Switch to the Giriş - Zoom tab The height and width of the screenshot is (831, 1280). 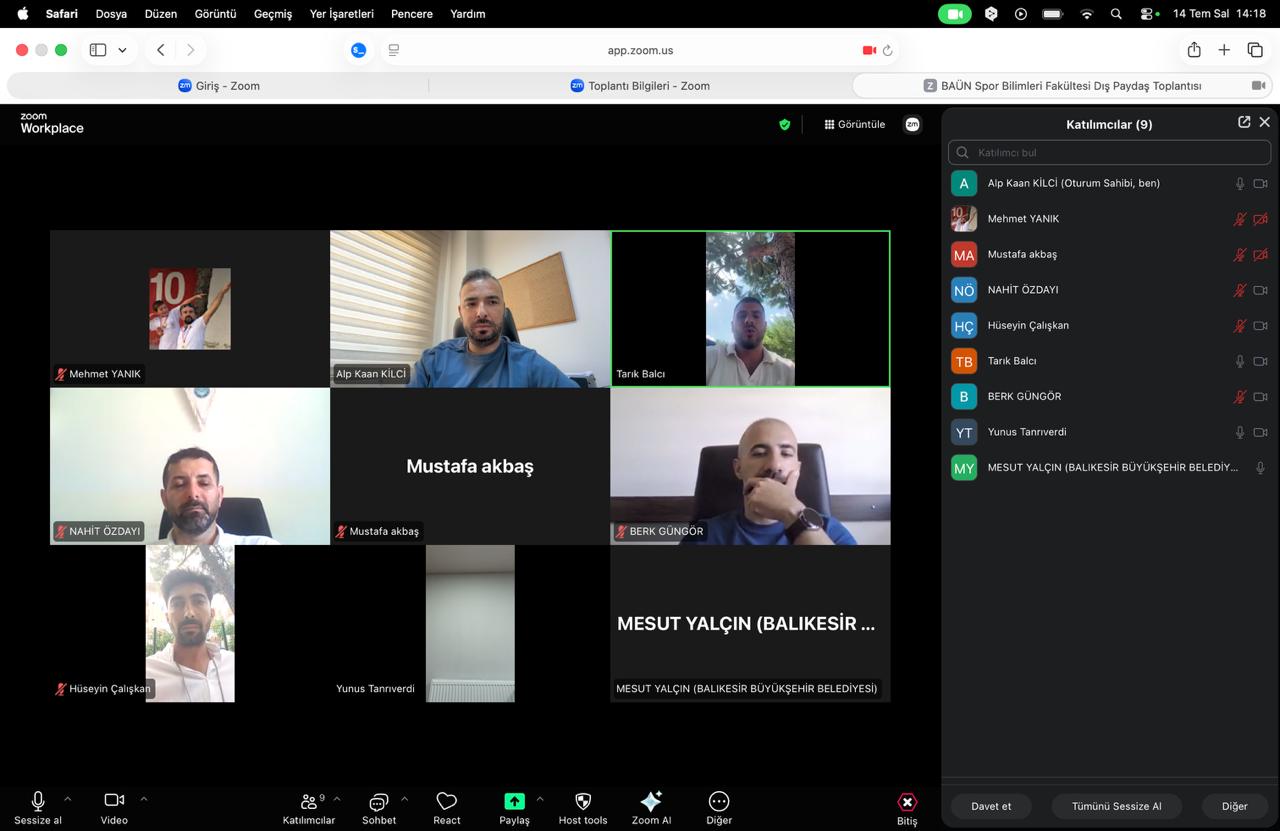tap(219, 86)
